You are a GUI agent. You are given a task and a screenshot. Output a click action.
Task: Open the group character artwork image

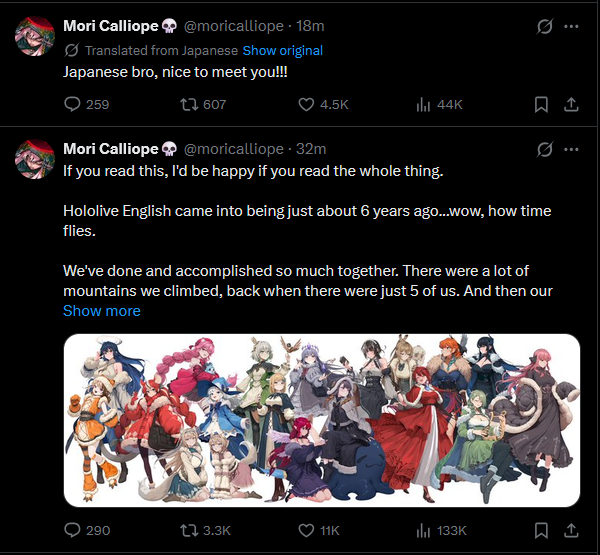[322, 420]
